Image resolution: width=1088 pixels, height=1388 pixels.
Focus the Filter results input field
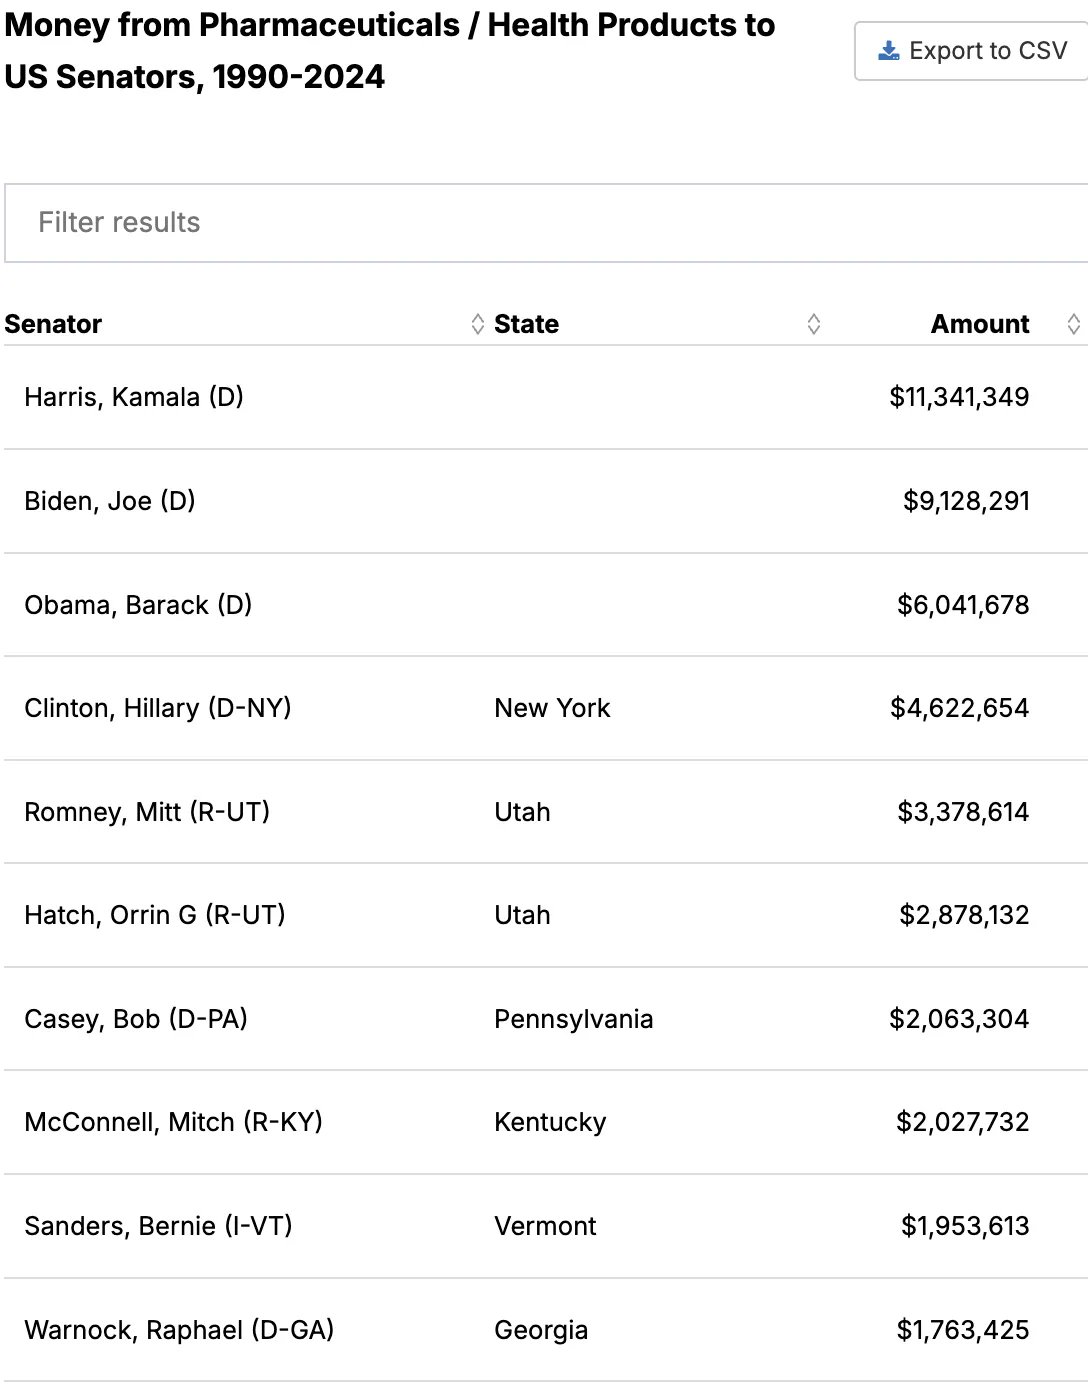click(546, 223)
